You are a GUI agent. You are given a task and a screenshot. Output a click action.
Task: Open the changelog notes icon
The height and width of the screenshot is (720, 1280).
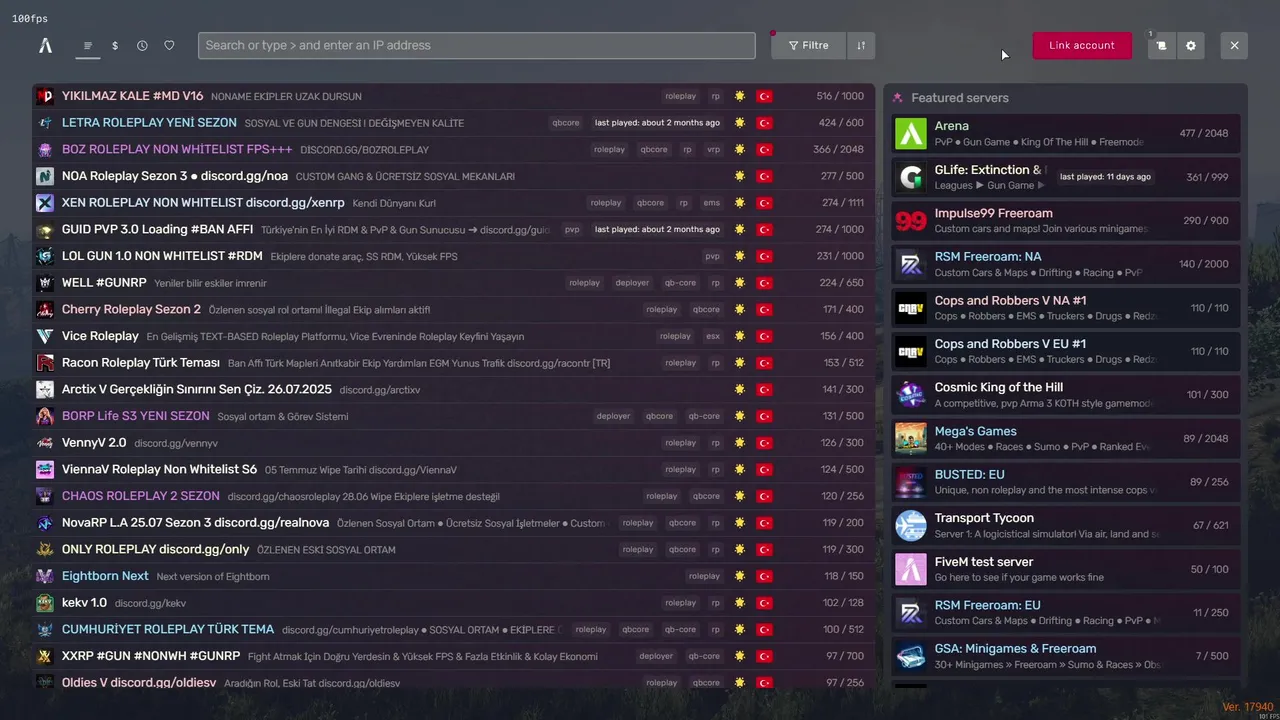pos(1161,45)
